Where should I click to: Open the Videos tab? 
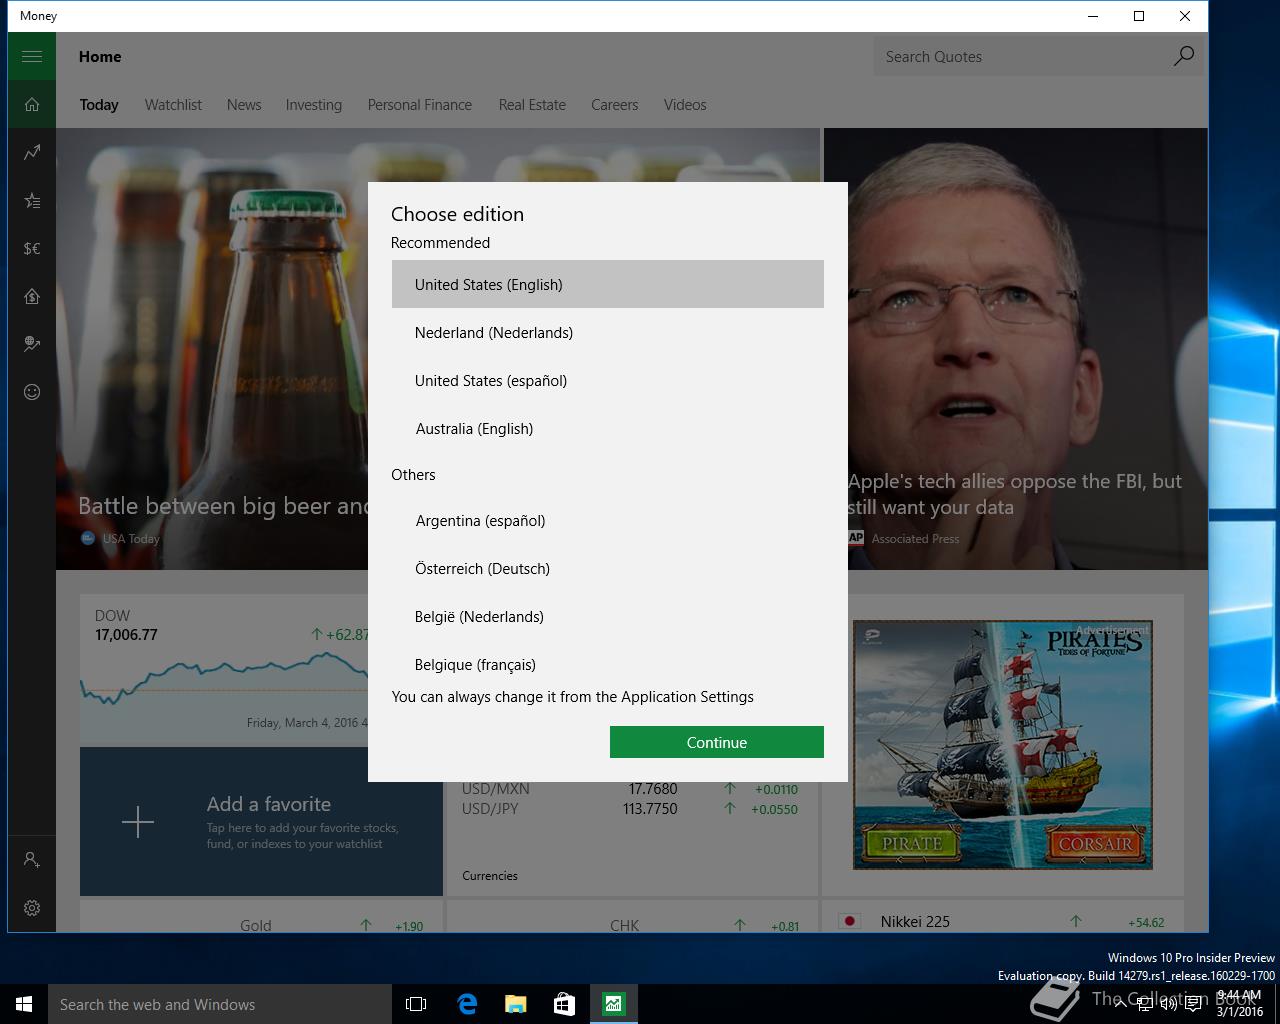coord(685,105)
